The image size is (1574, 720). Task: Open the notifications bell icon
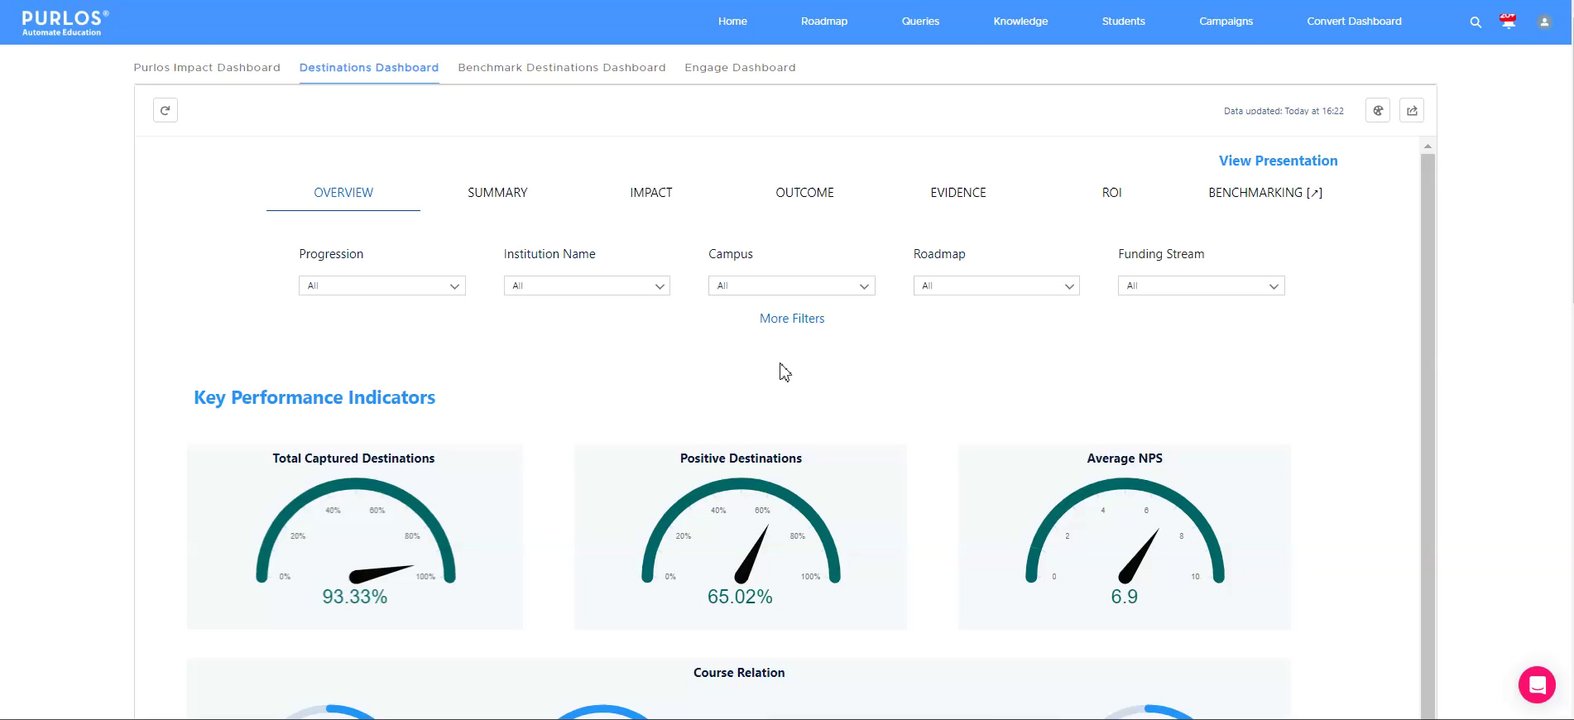1508,21
